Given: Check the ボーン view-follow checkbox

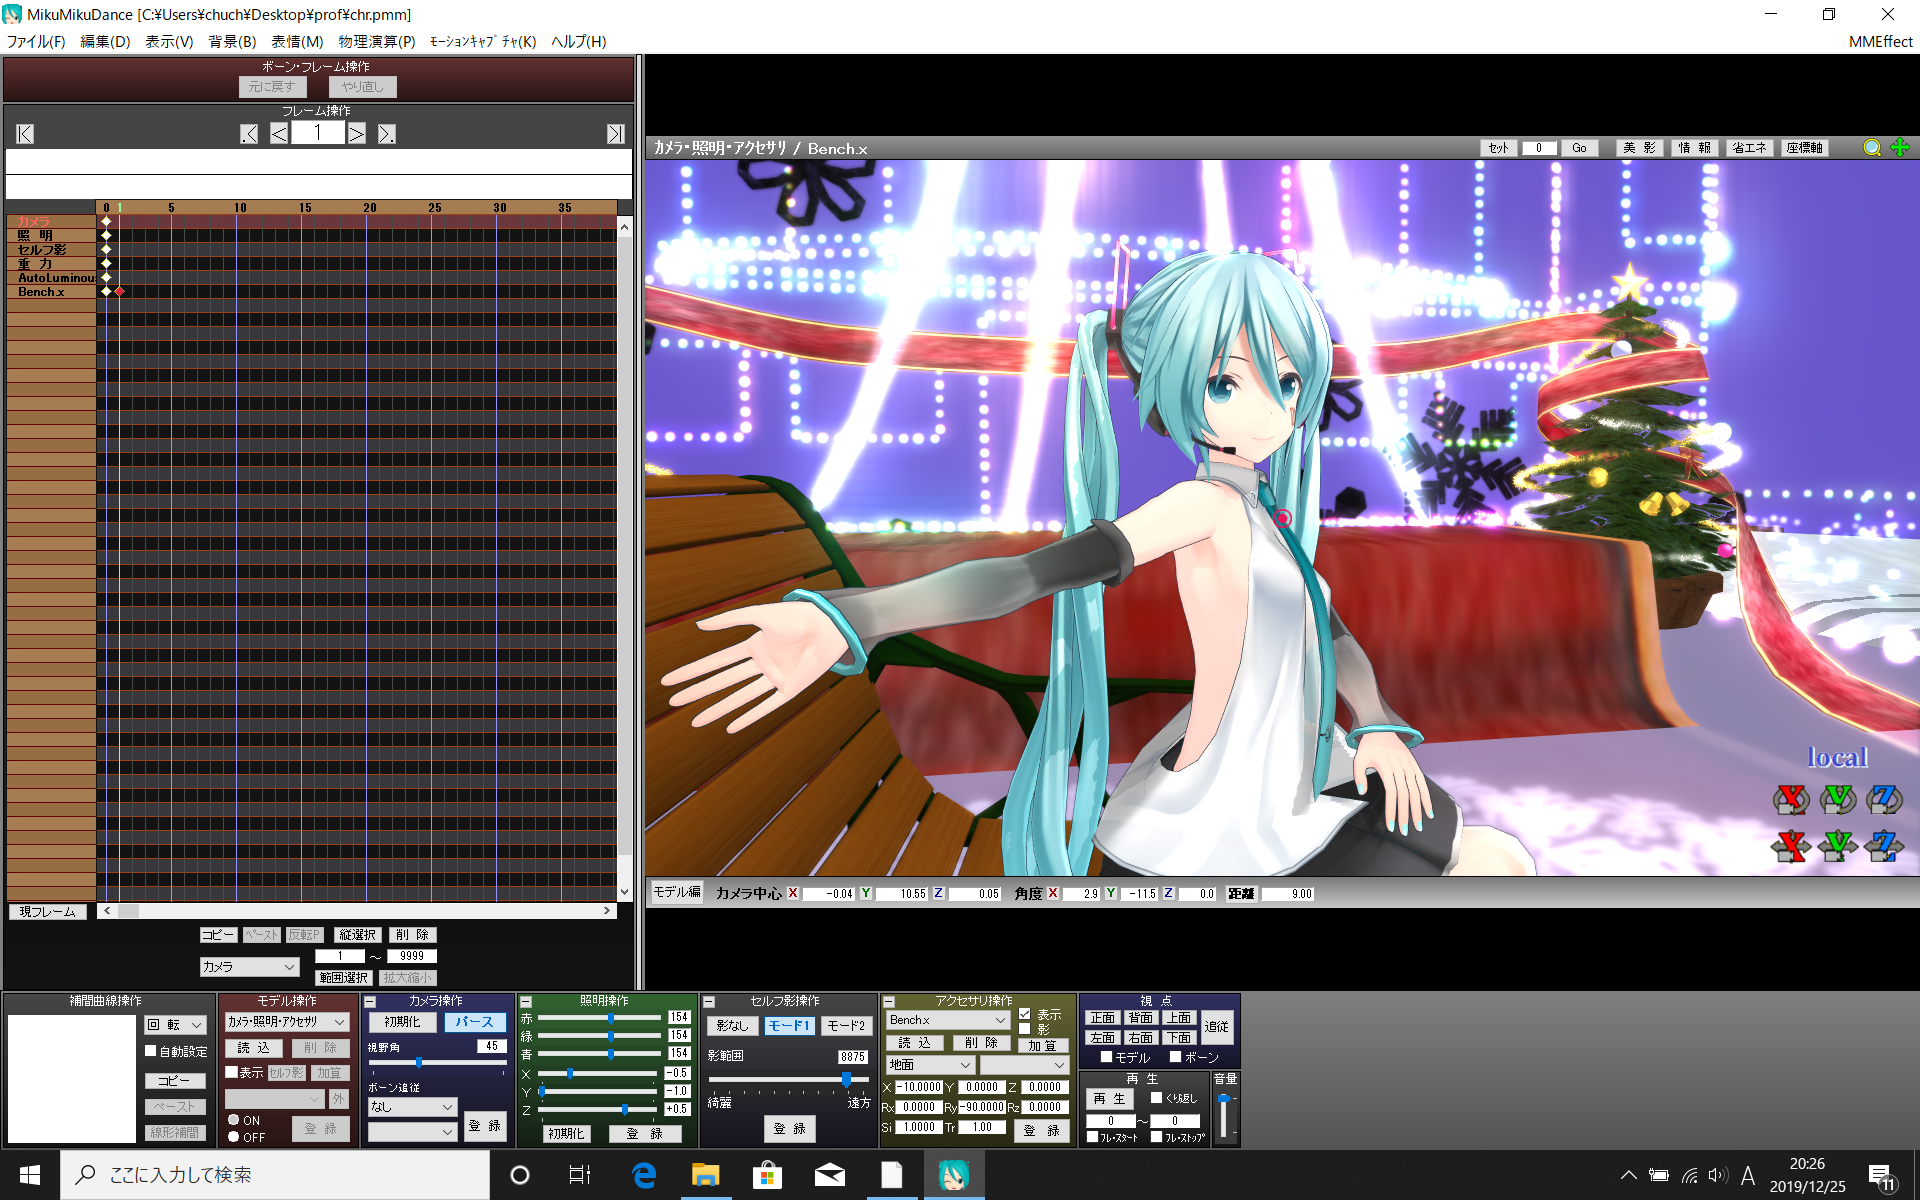Looking at the screenshot, I should (x=1176, y=1057).
